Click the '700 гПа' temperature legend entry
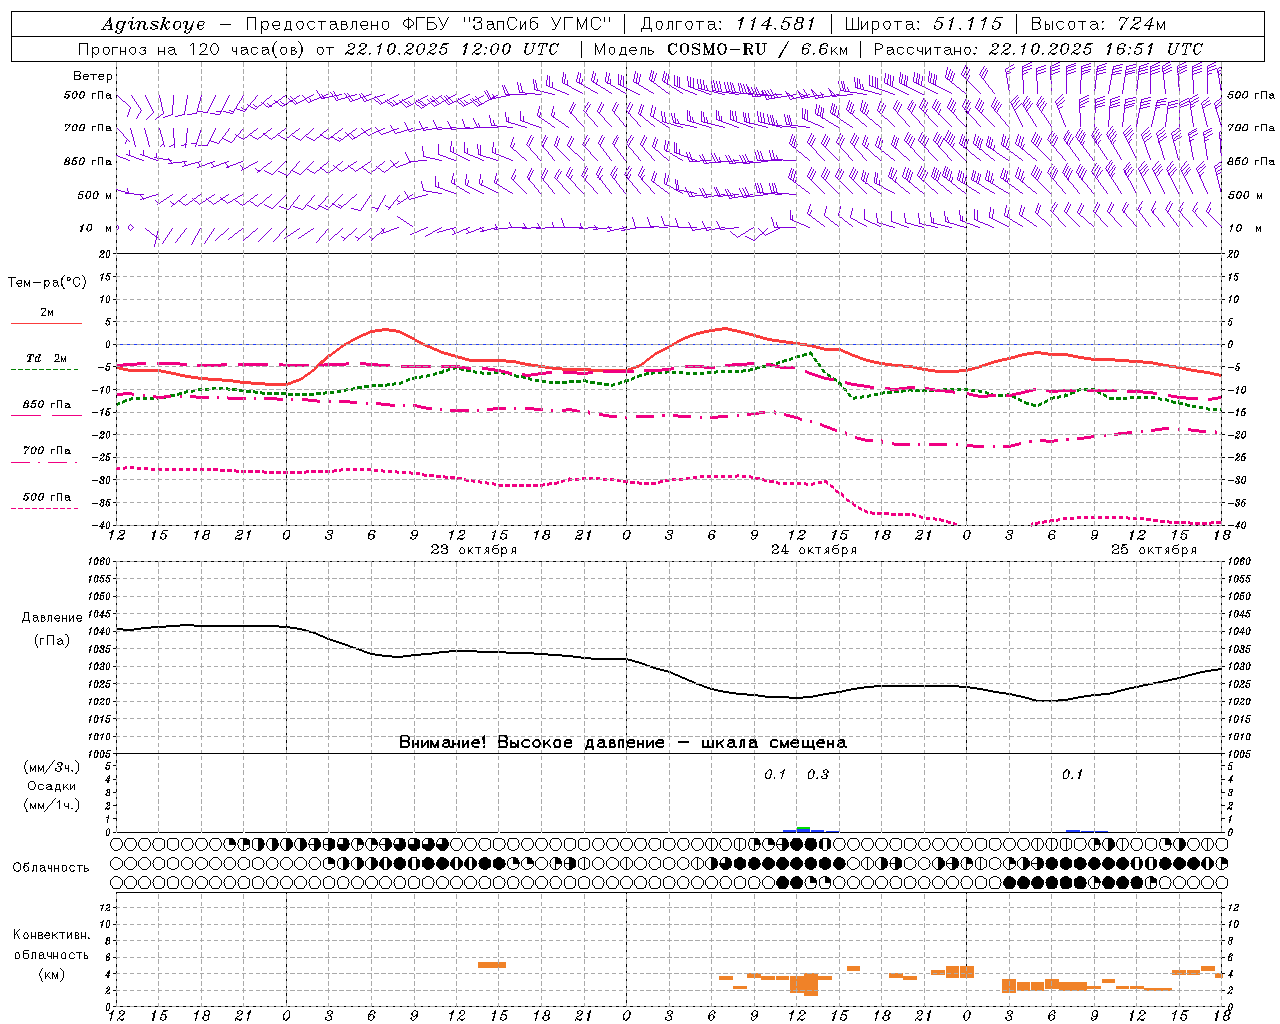This screenshot has height=1024, width=1280. point(47,451)
